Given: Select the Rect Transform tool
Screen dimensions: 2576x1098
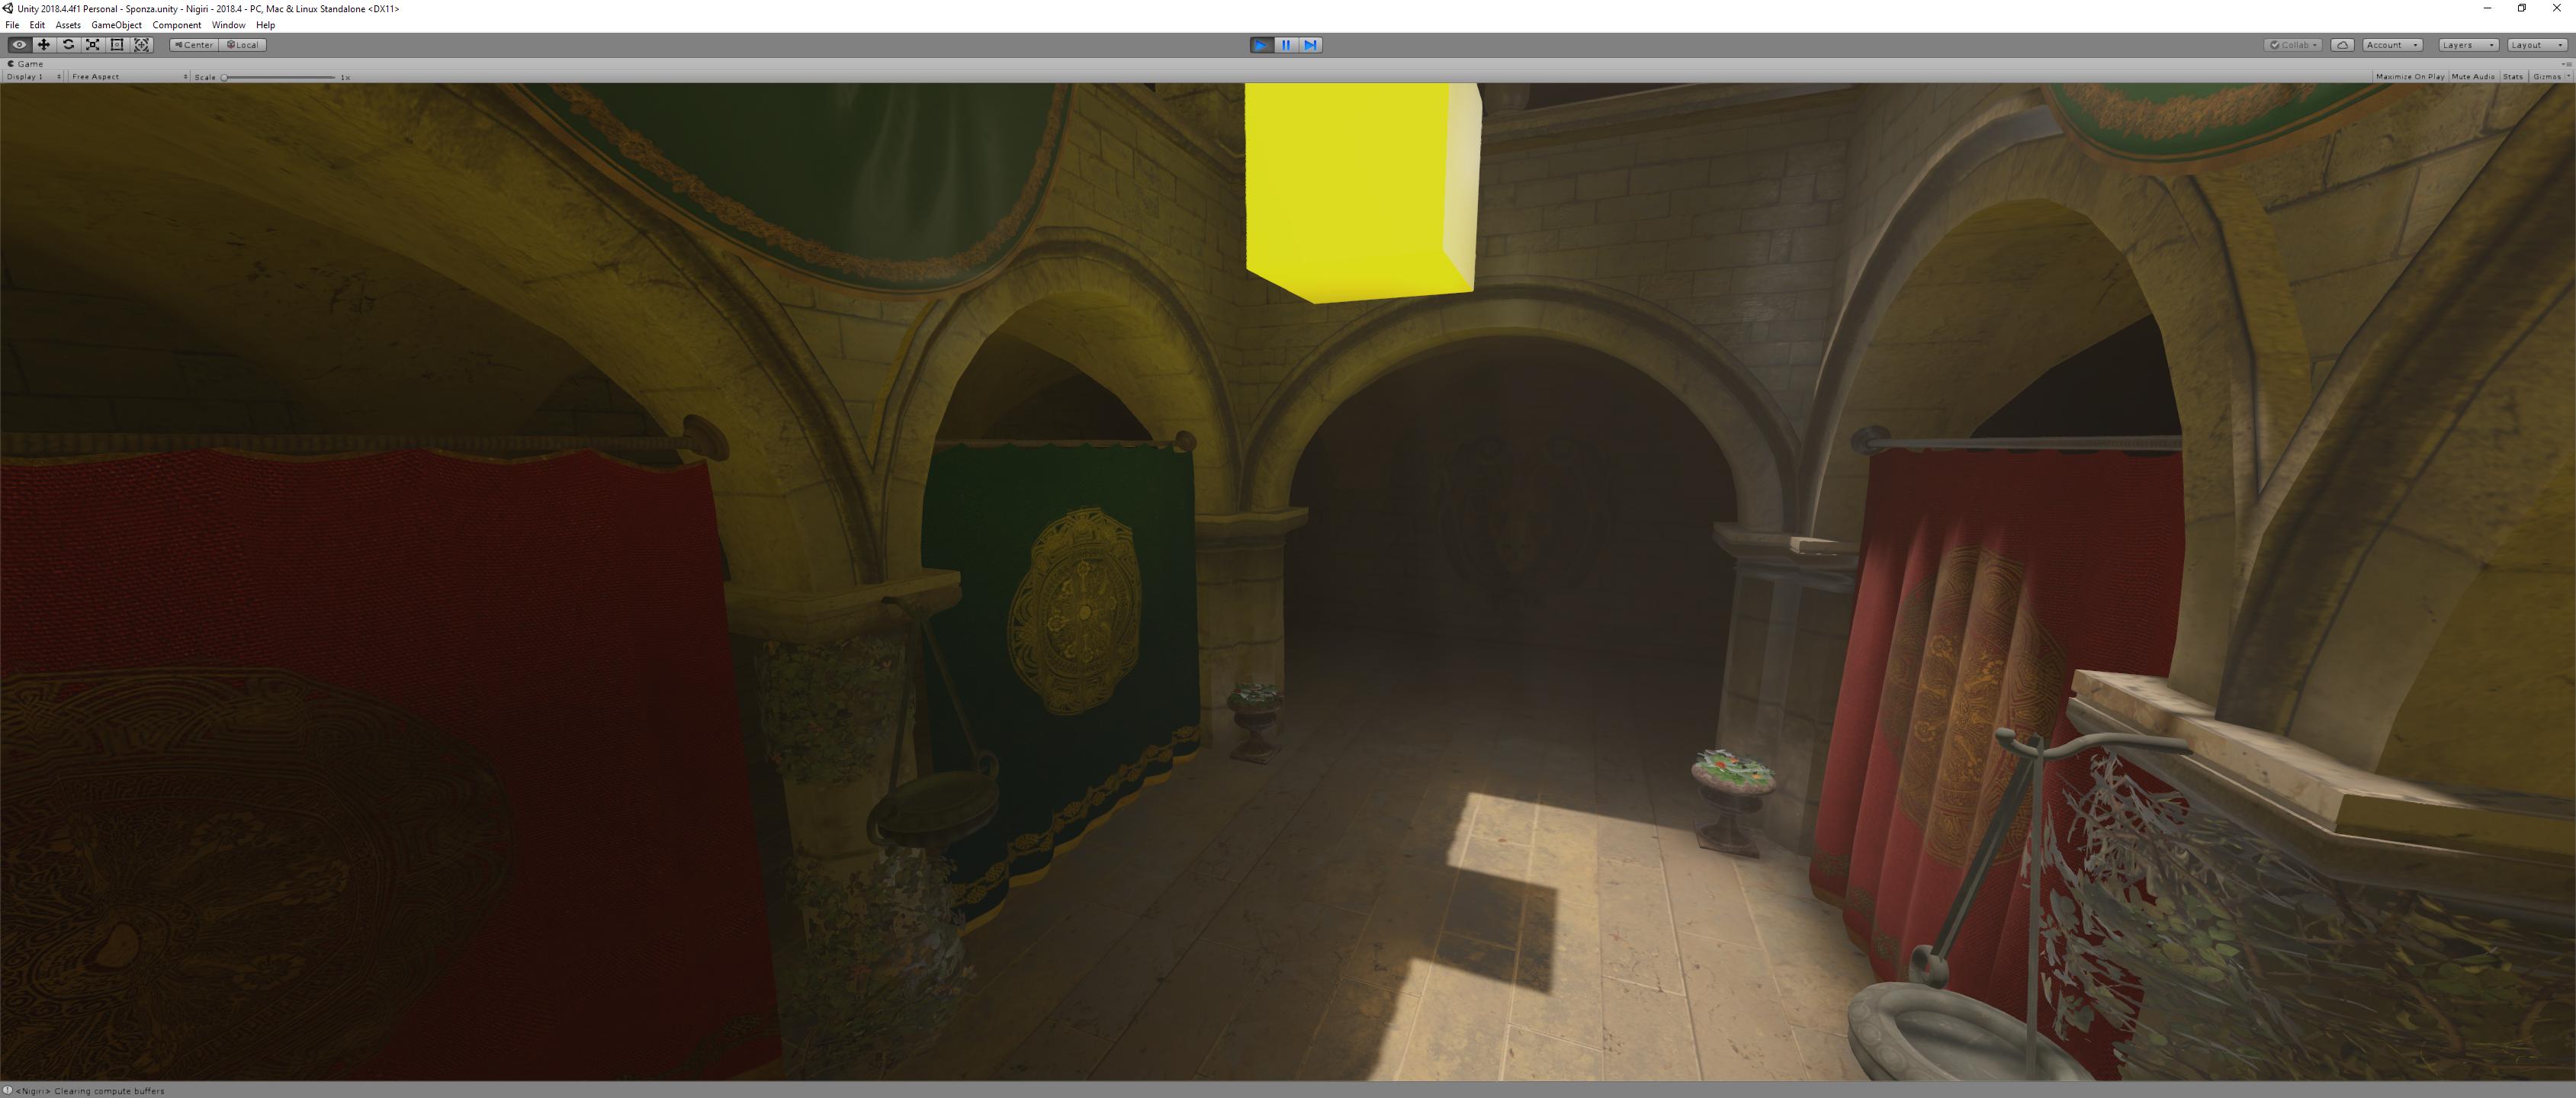Looking at the screenshot, I should pos(117,45).
